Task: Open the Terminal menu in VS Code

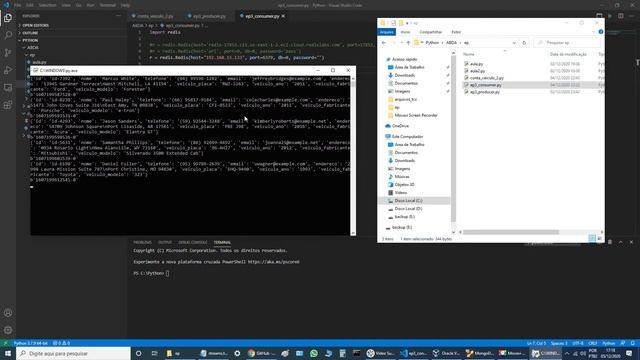Action: (108, 5)
